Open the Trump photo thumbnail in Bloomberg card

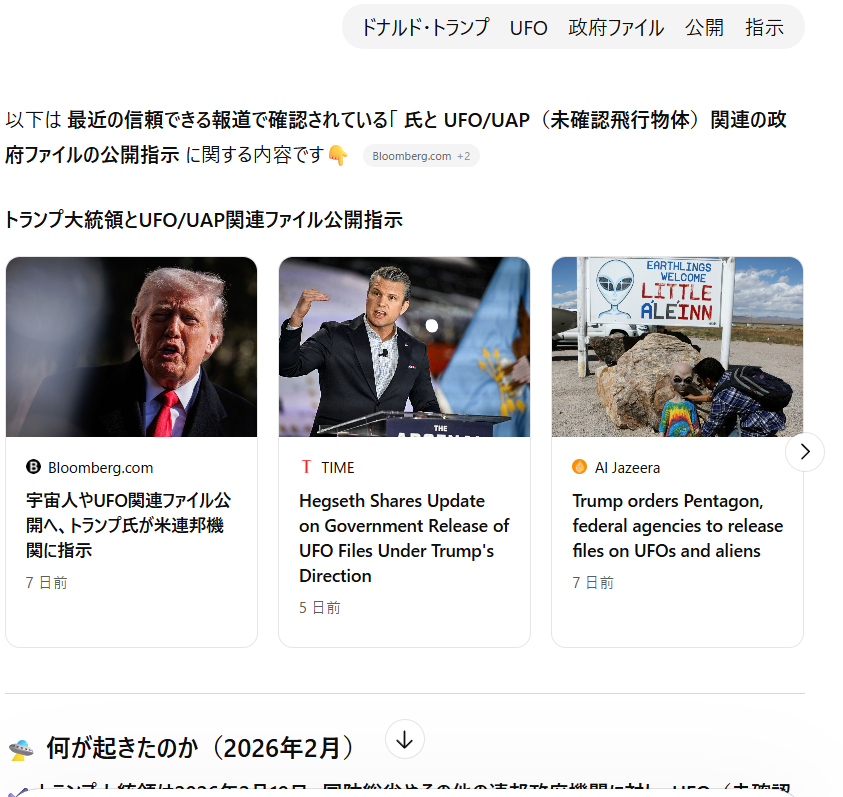[131, 347]
